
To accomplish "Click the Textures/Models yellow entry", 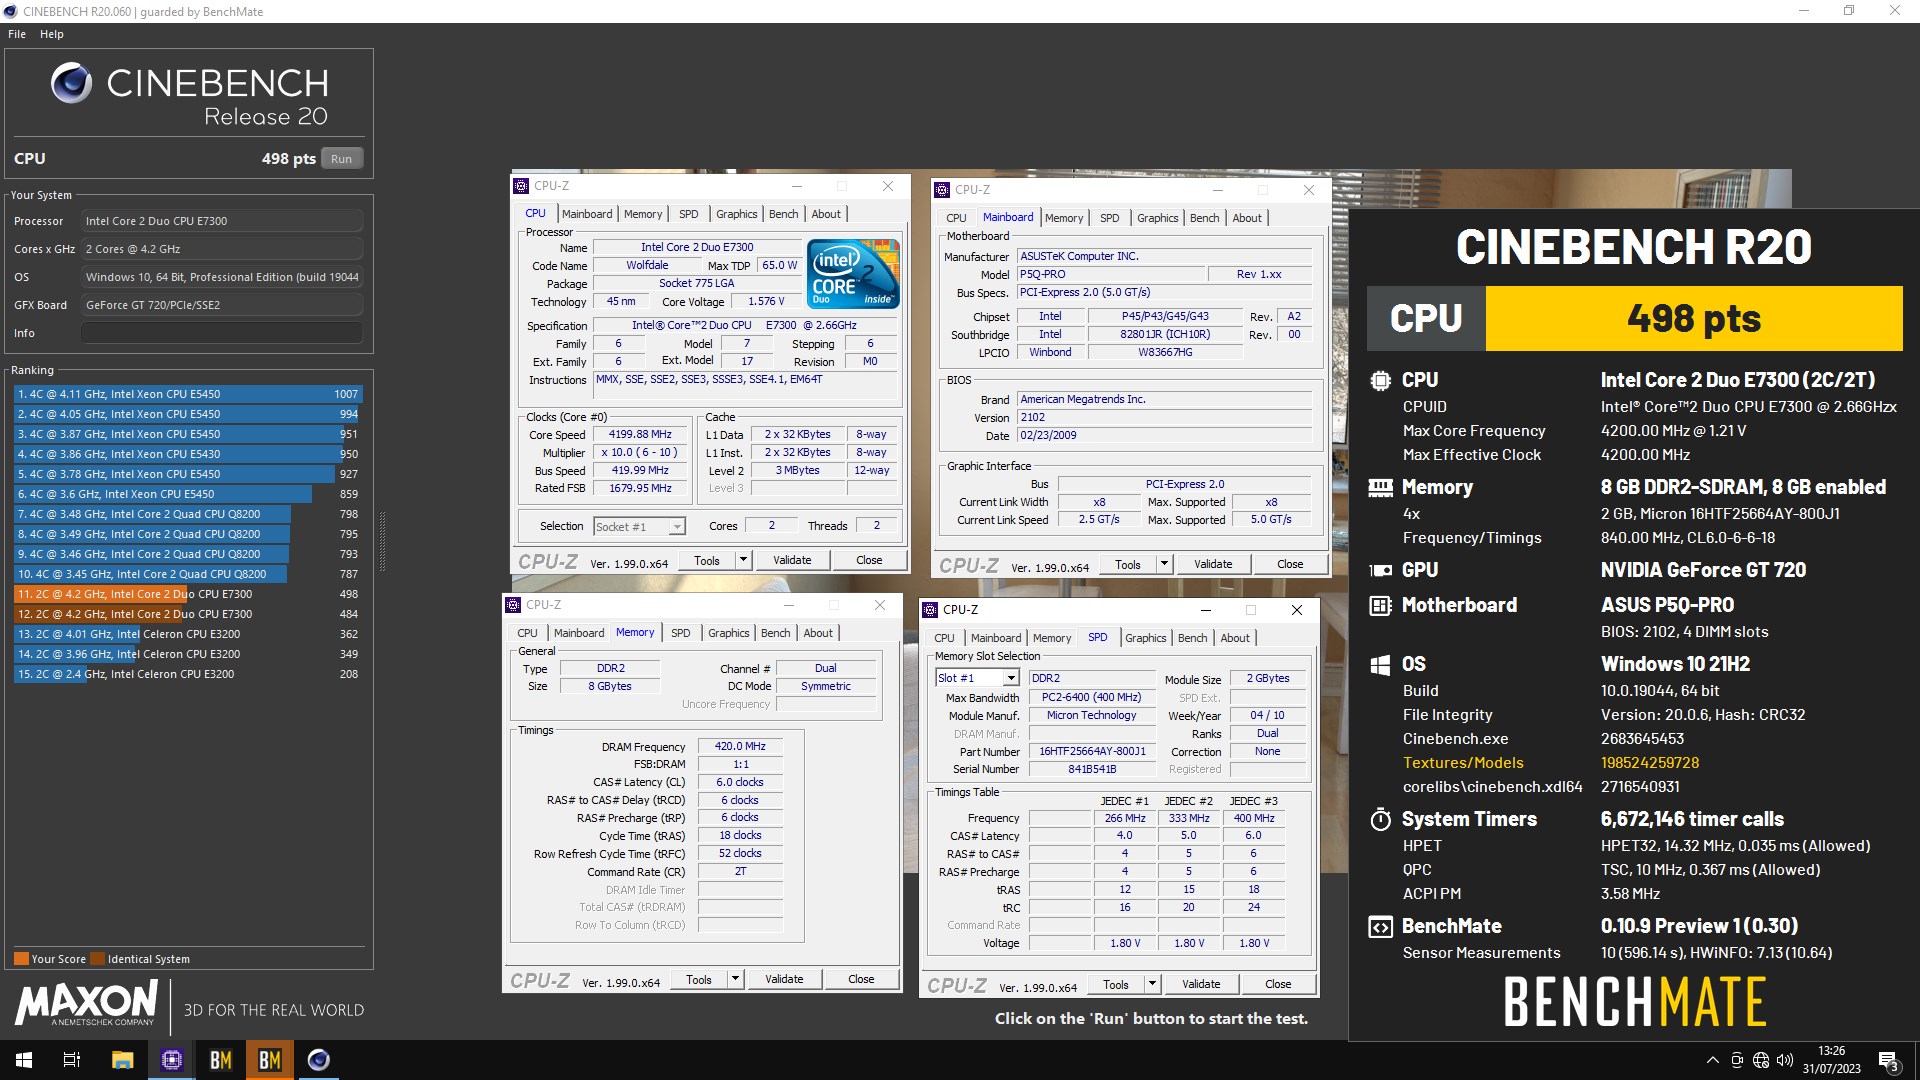I will [1463, 763].
